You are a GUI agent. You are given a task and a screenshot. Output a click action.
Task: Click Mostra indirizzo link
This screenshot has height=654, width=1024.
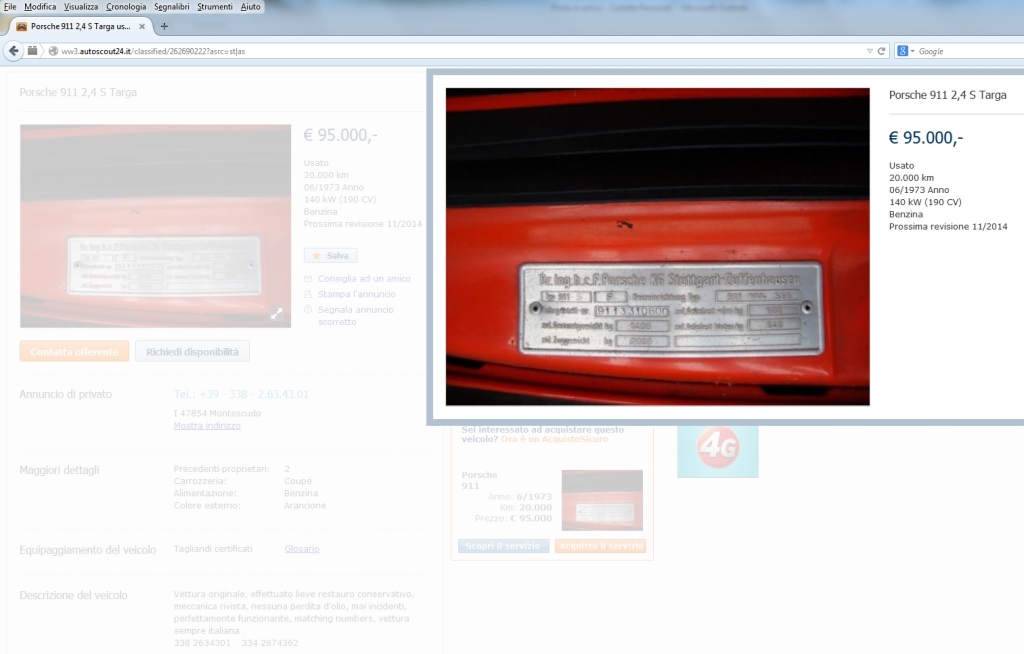coord(207,425)
